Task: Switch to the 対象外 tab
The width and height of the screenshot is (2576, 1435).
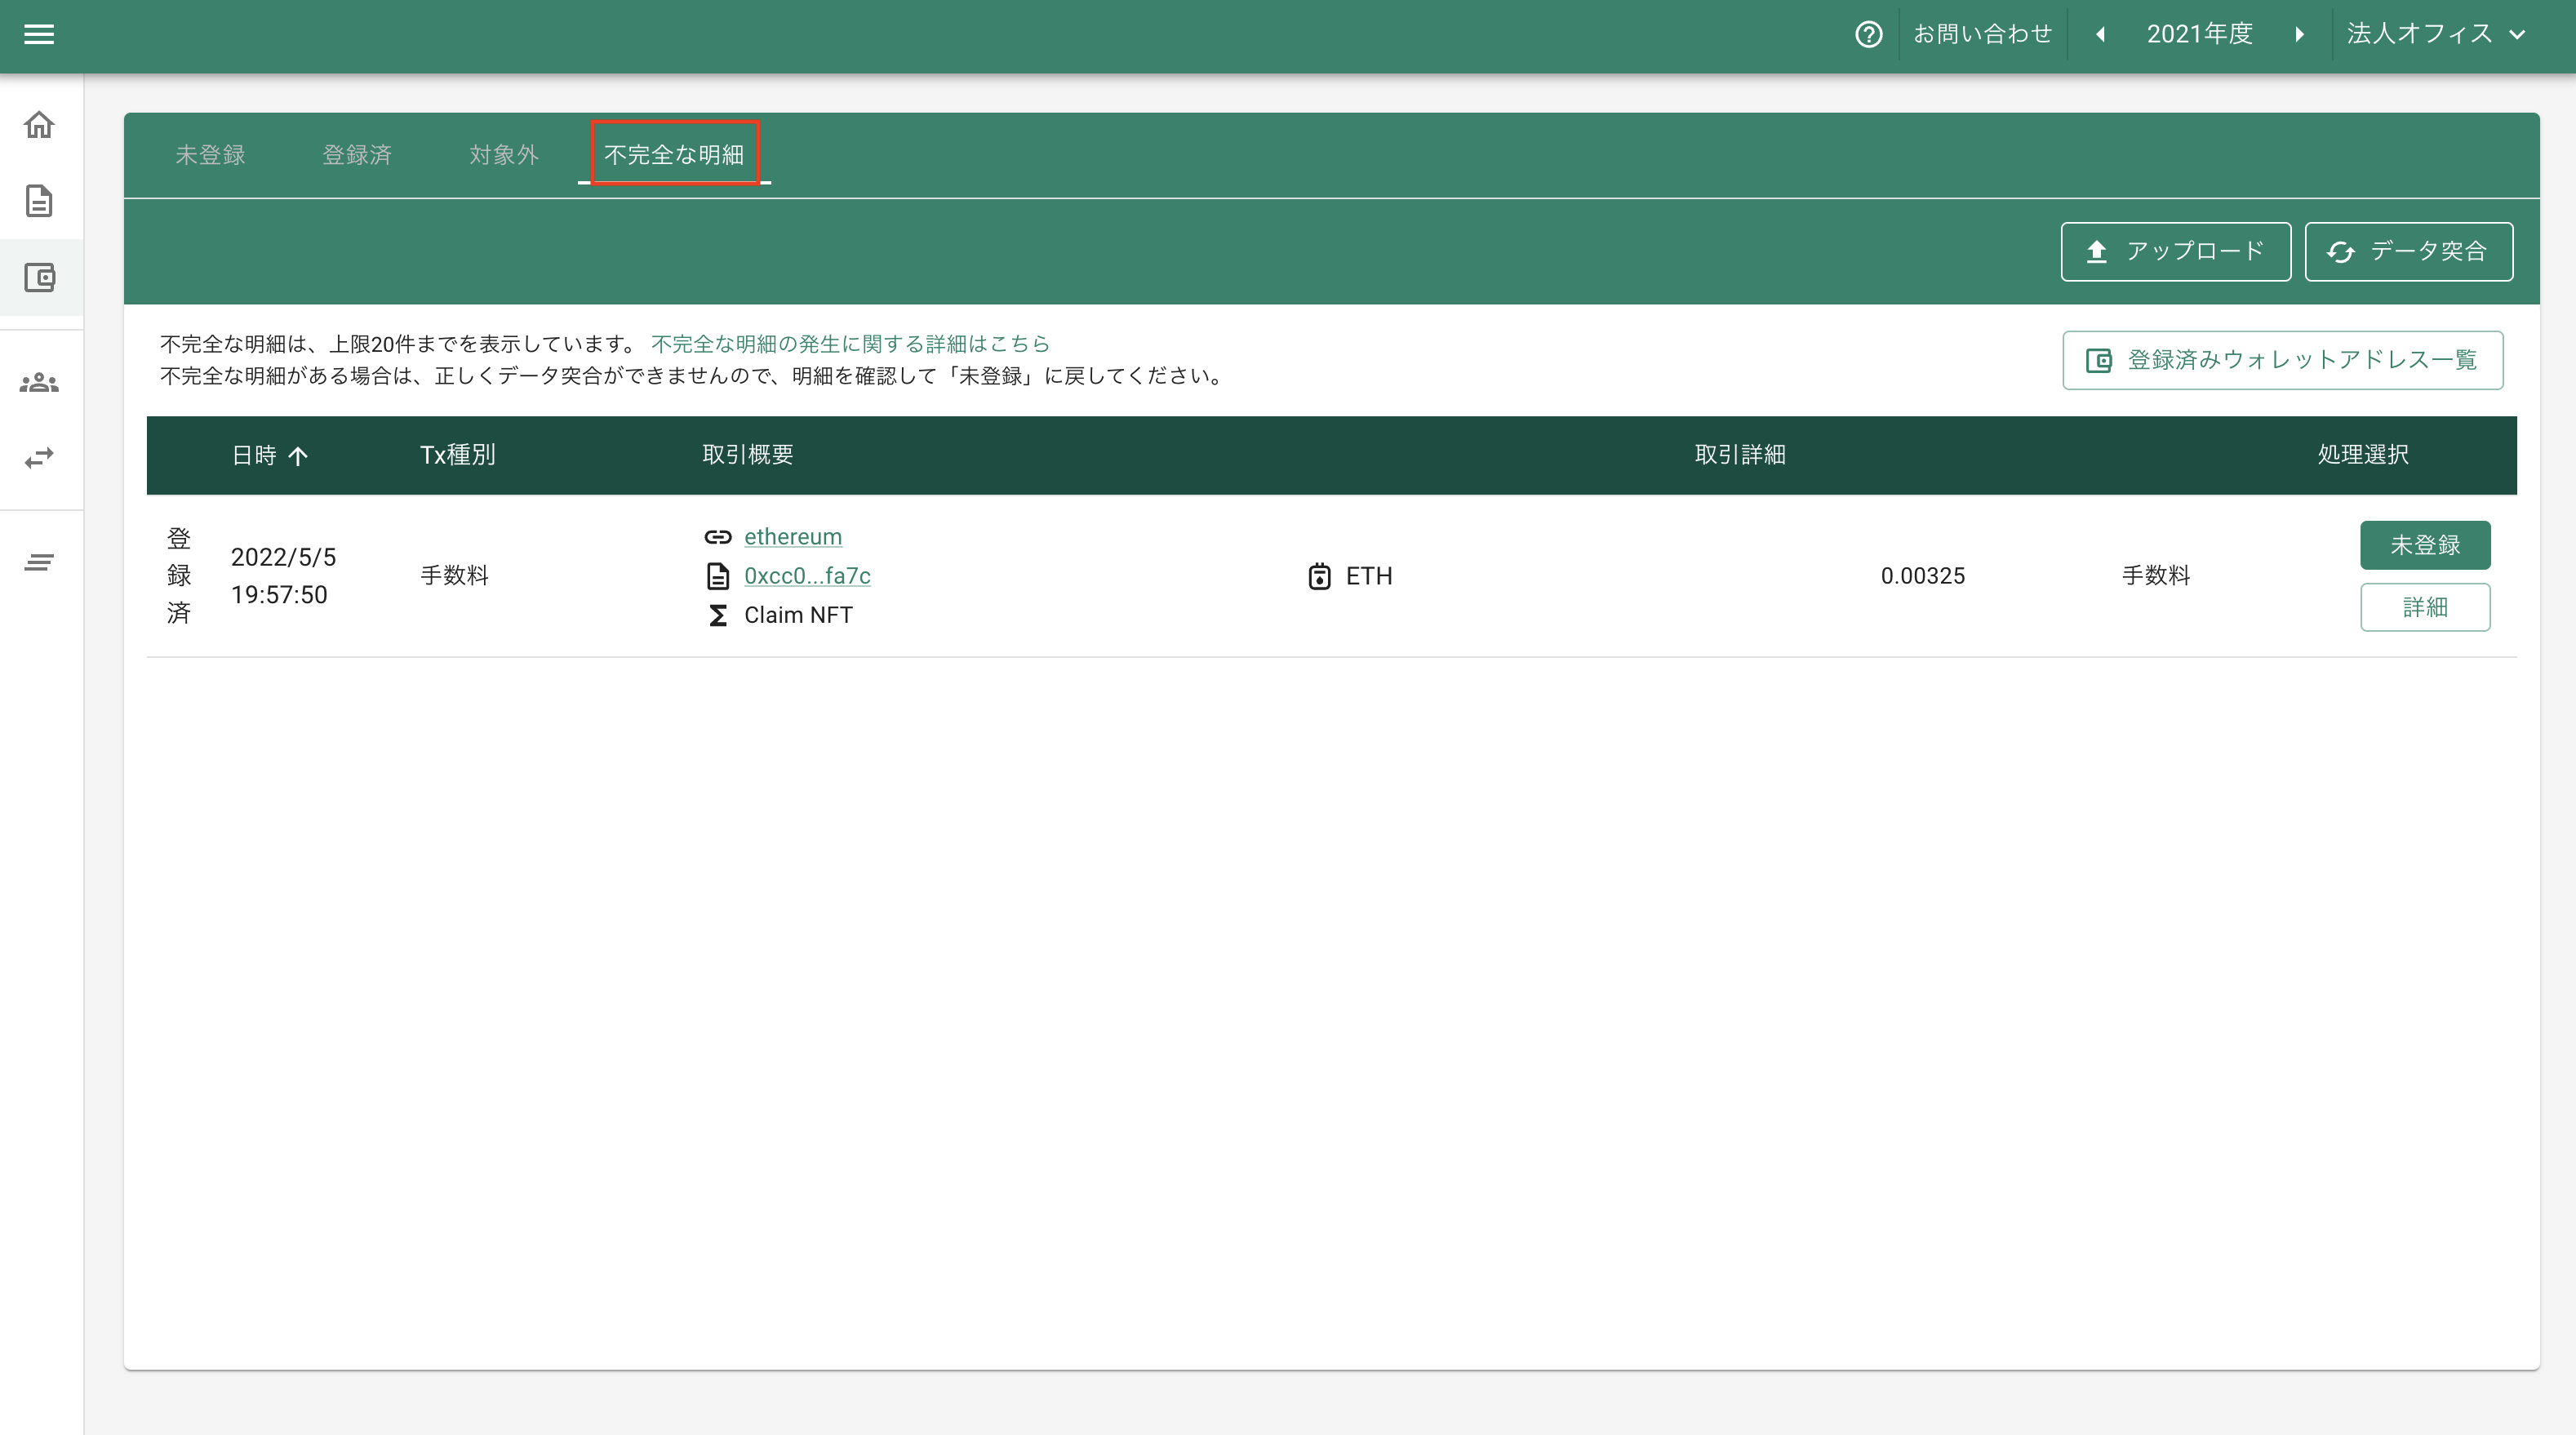Action: click(504, 155)
